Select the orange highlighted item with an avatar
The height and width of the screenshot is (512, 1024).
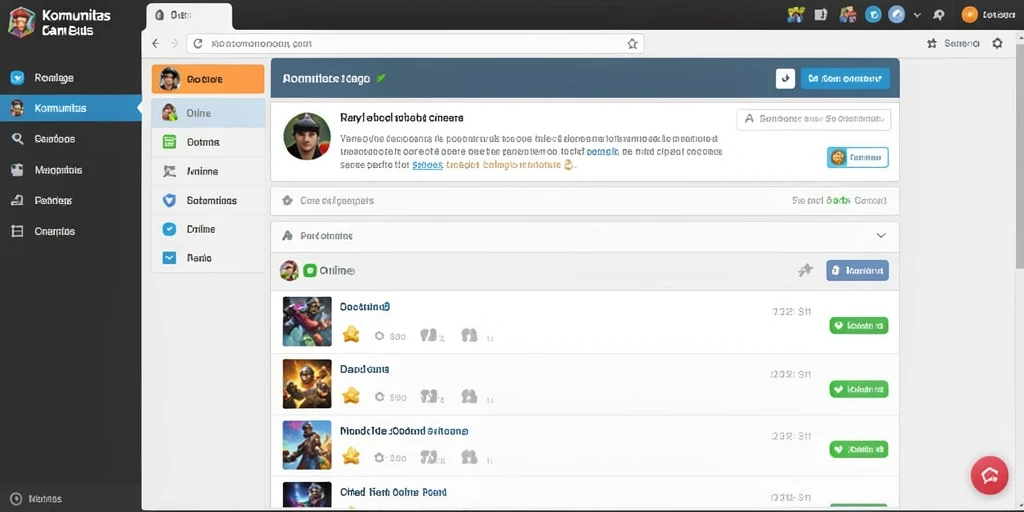tap(208, 79)
